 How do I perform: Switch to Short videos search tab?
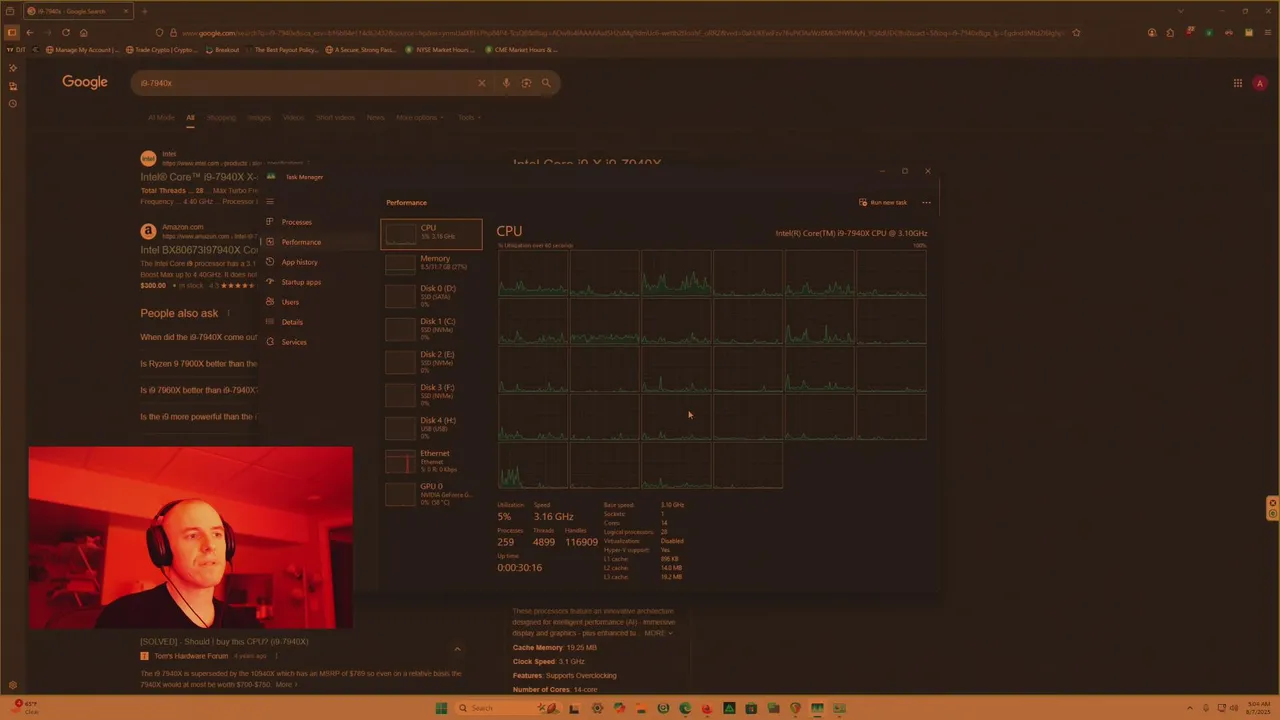[336, 118]
